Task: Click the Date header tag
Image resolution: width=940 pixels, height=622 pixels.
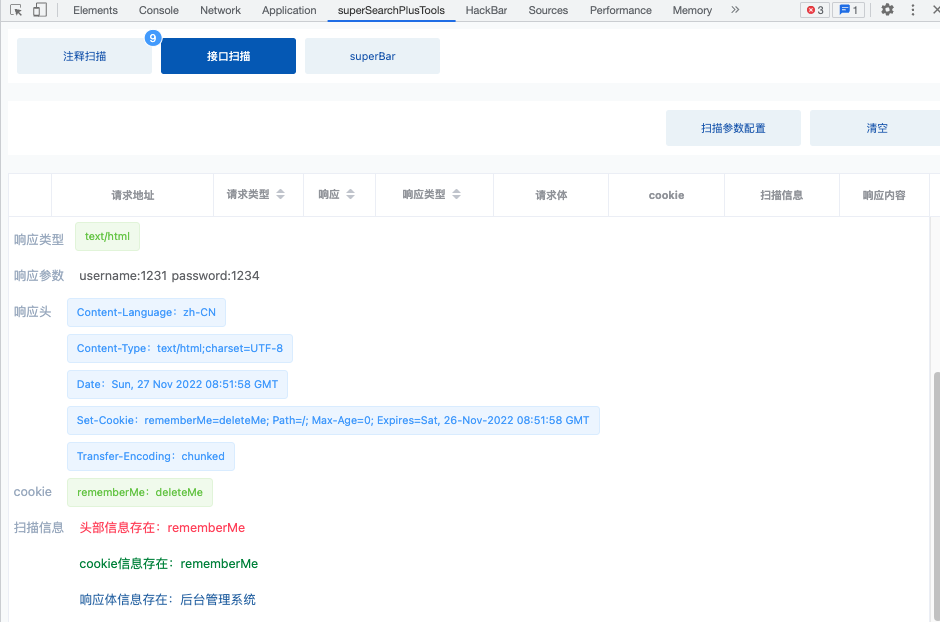Action: (x=177, y=384)
